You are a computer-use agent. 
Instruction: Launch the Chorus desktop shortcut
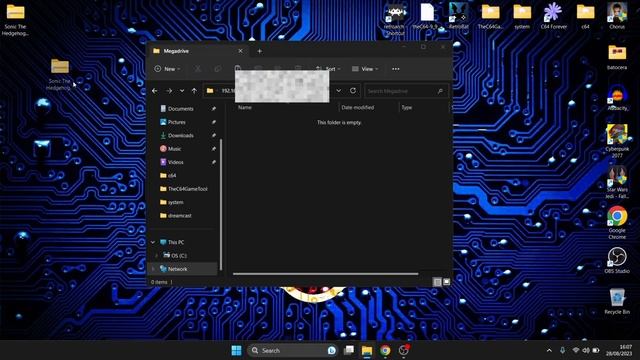pyautogui.click(x=617, y=16)
